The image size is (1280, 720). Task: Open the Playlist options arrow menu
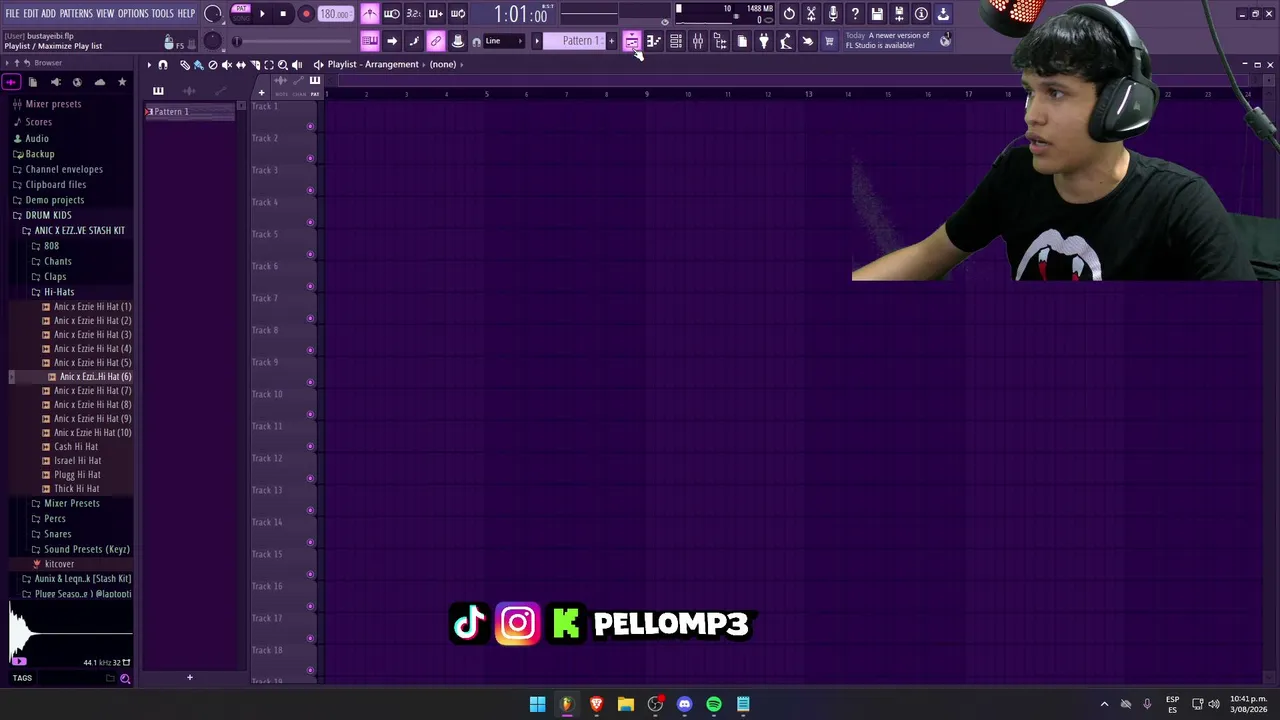[149, 65]
